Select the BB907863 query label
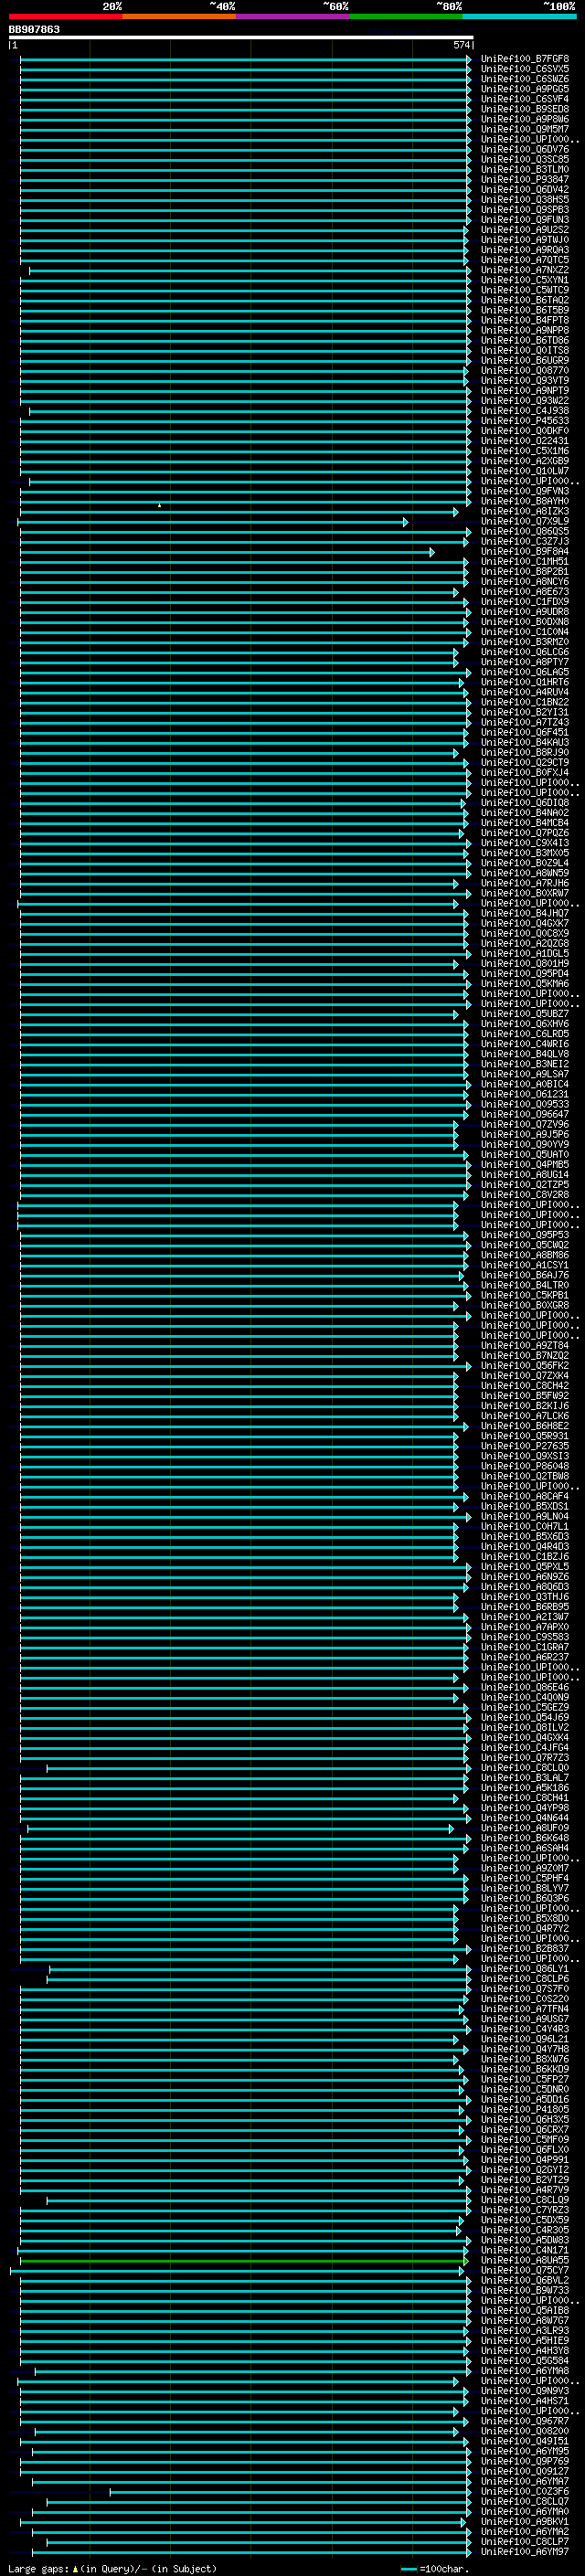Screen dimensions: 585x2576 pyautogui.click(x=34, y=29)
